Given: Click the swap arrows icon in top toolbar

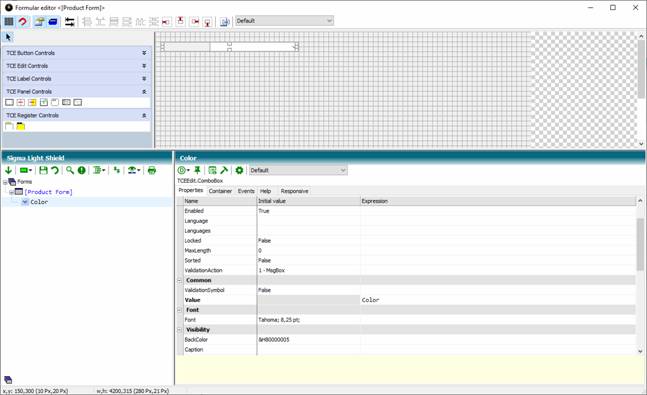Looking at the screenshot, I should pyautogui.click(x=70, y=21).
